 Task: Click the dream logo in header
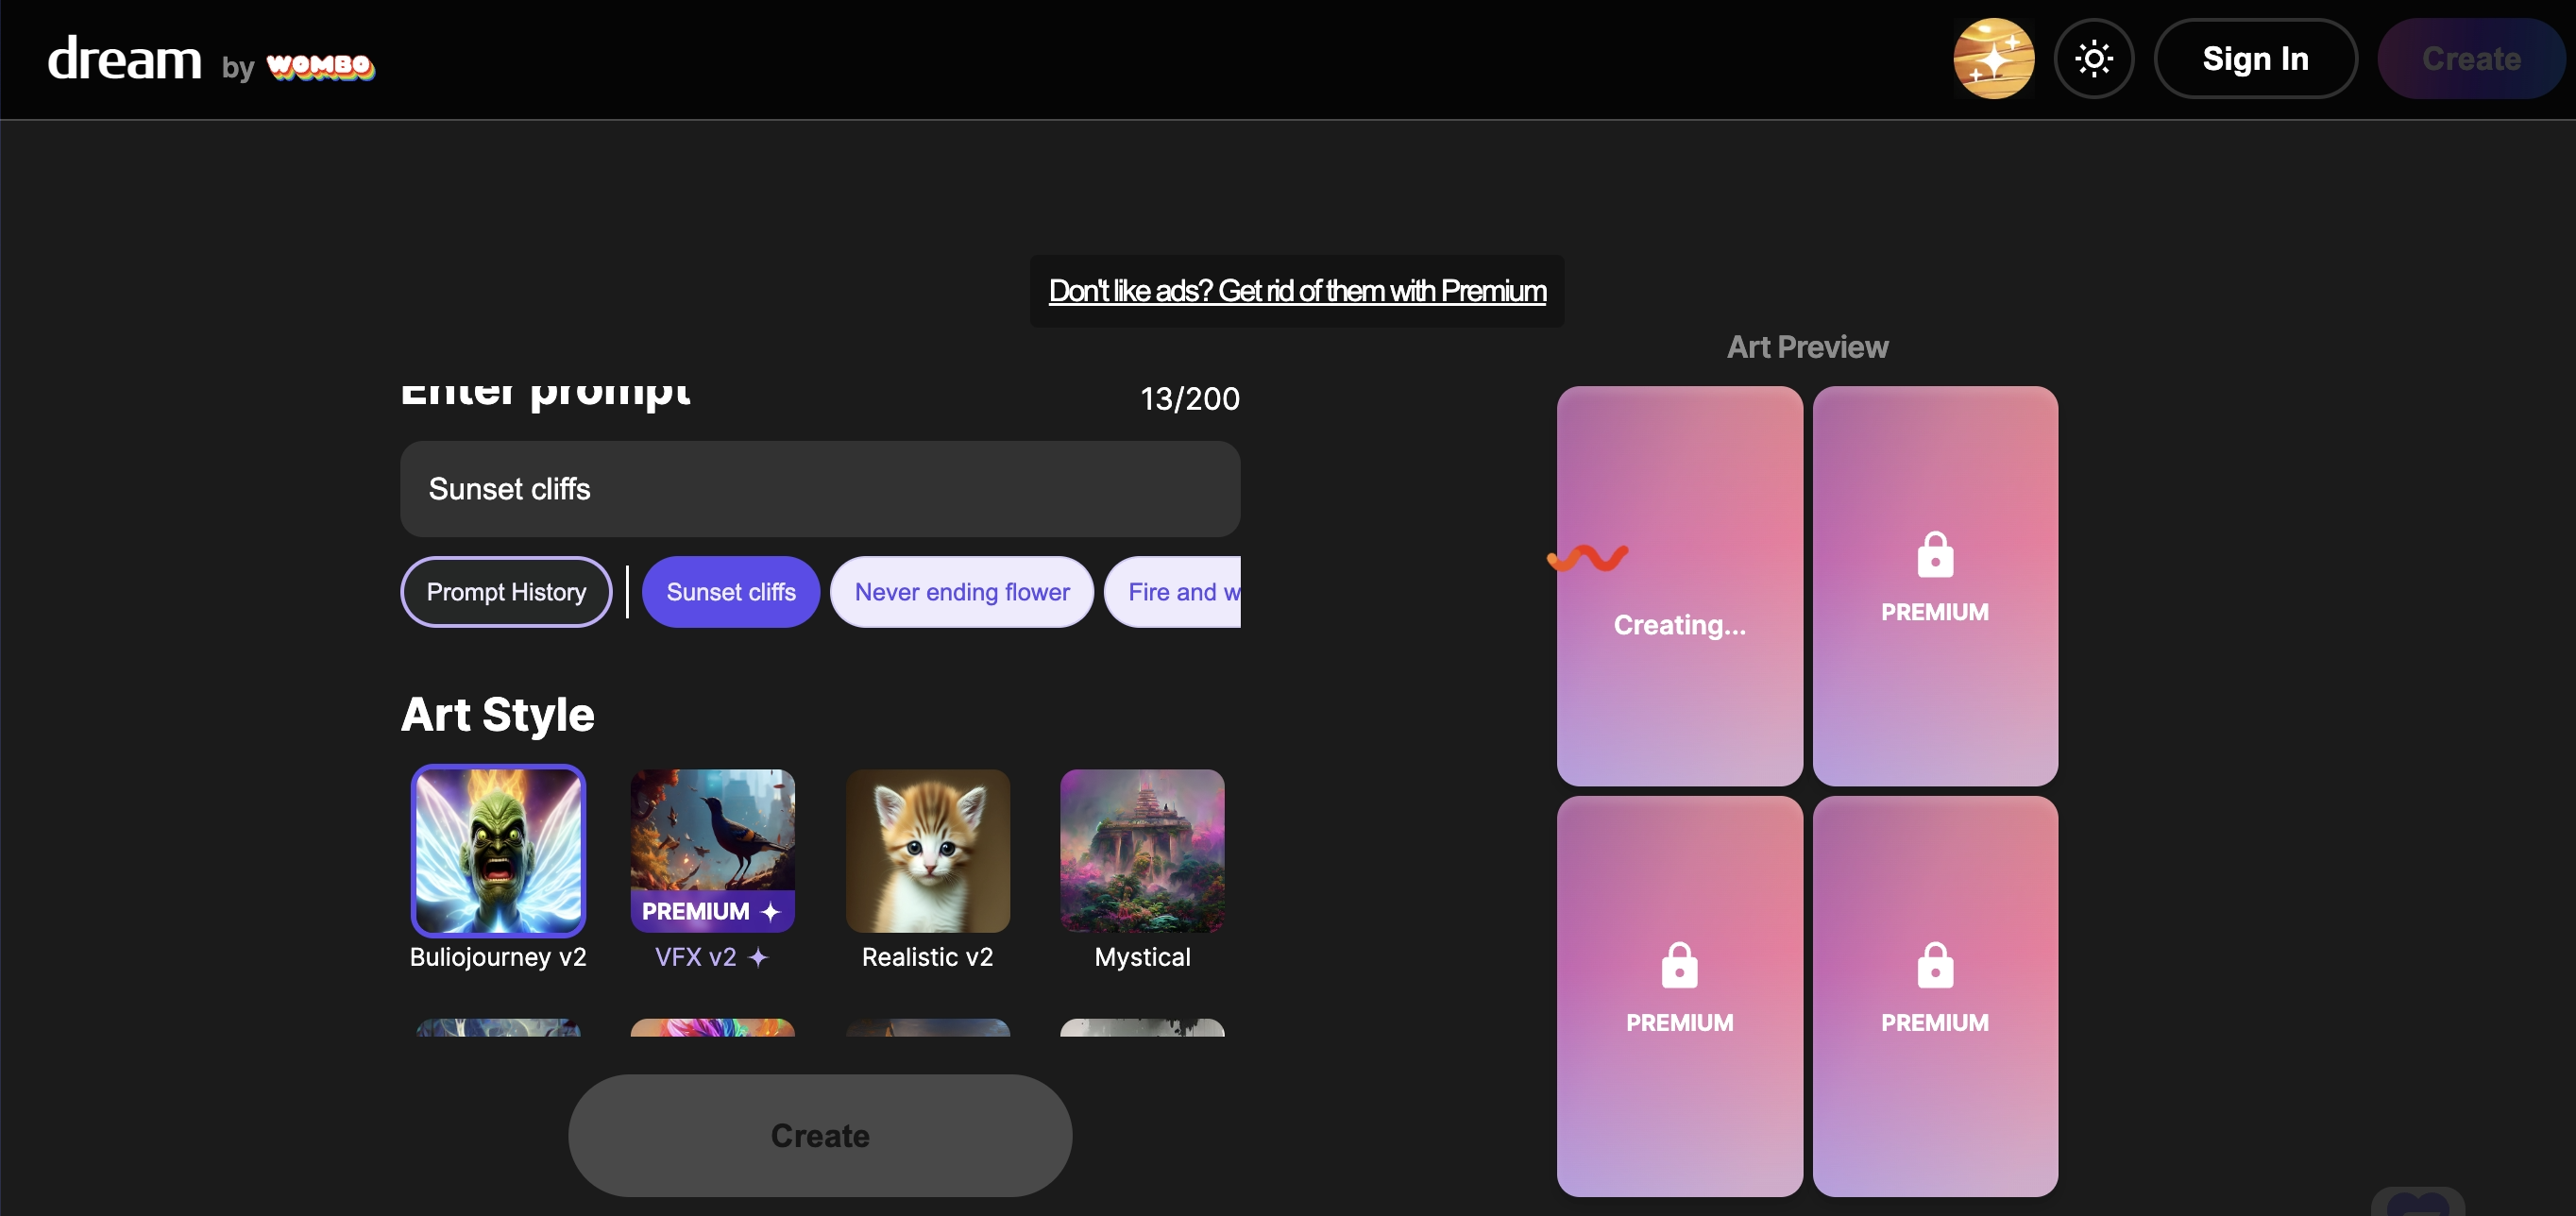[125, 59]
